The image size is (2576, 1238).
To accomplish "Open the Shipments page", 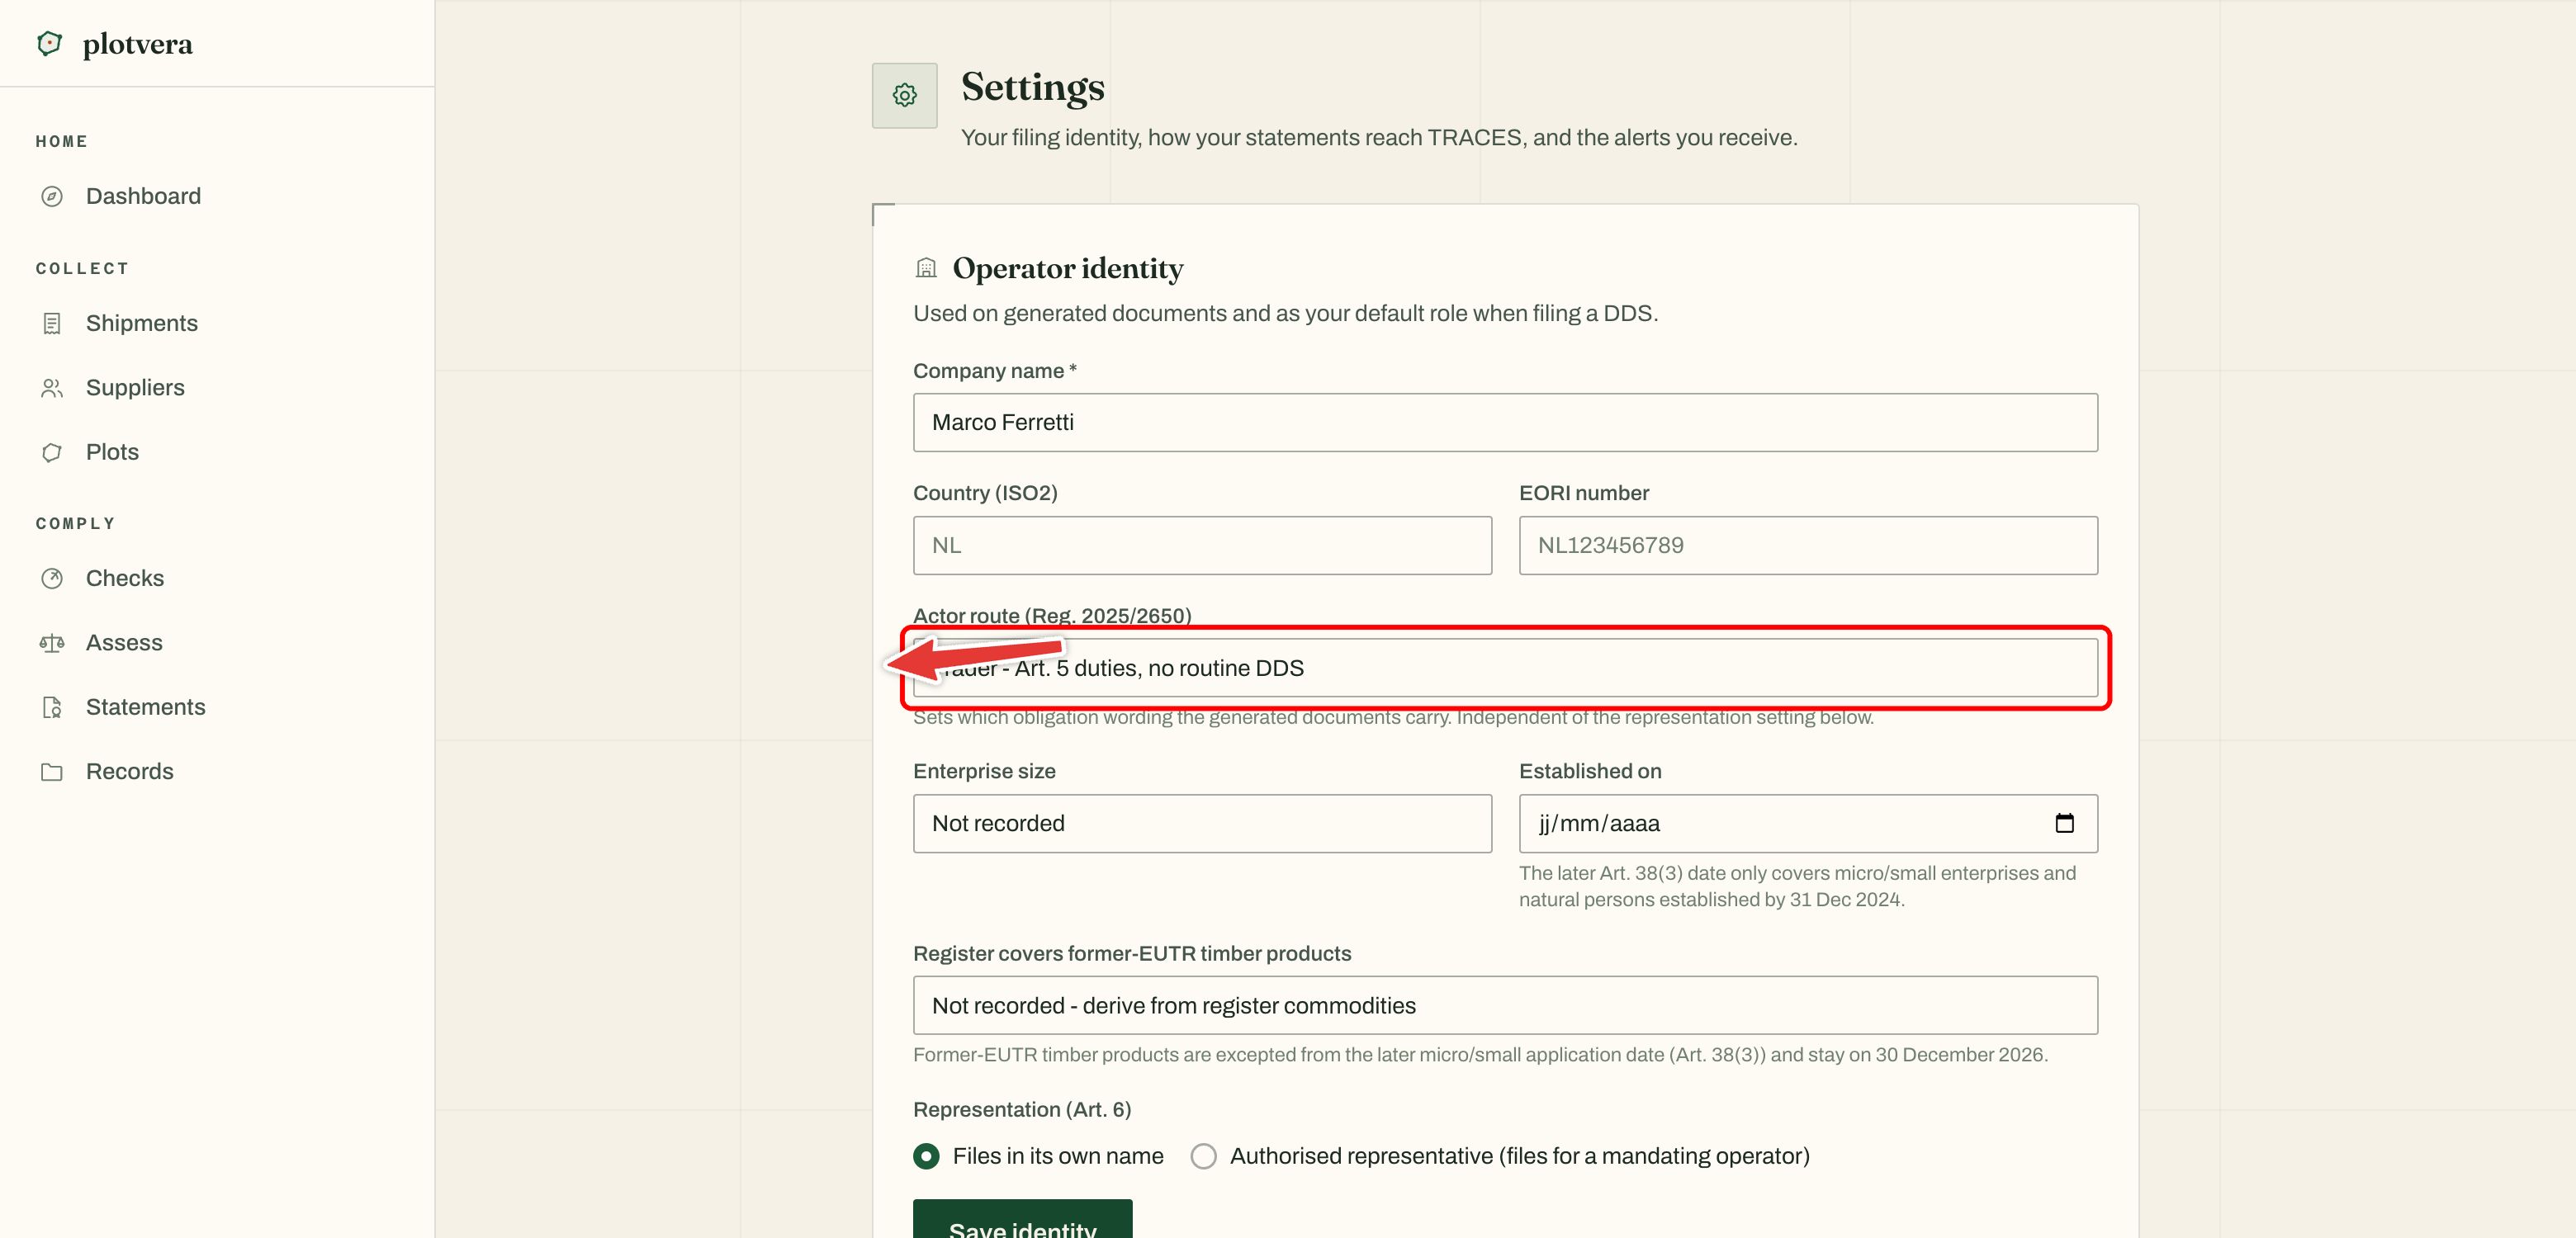I will (142, 323).
